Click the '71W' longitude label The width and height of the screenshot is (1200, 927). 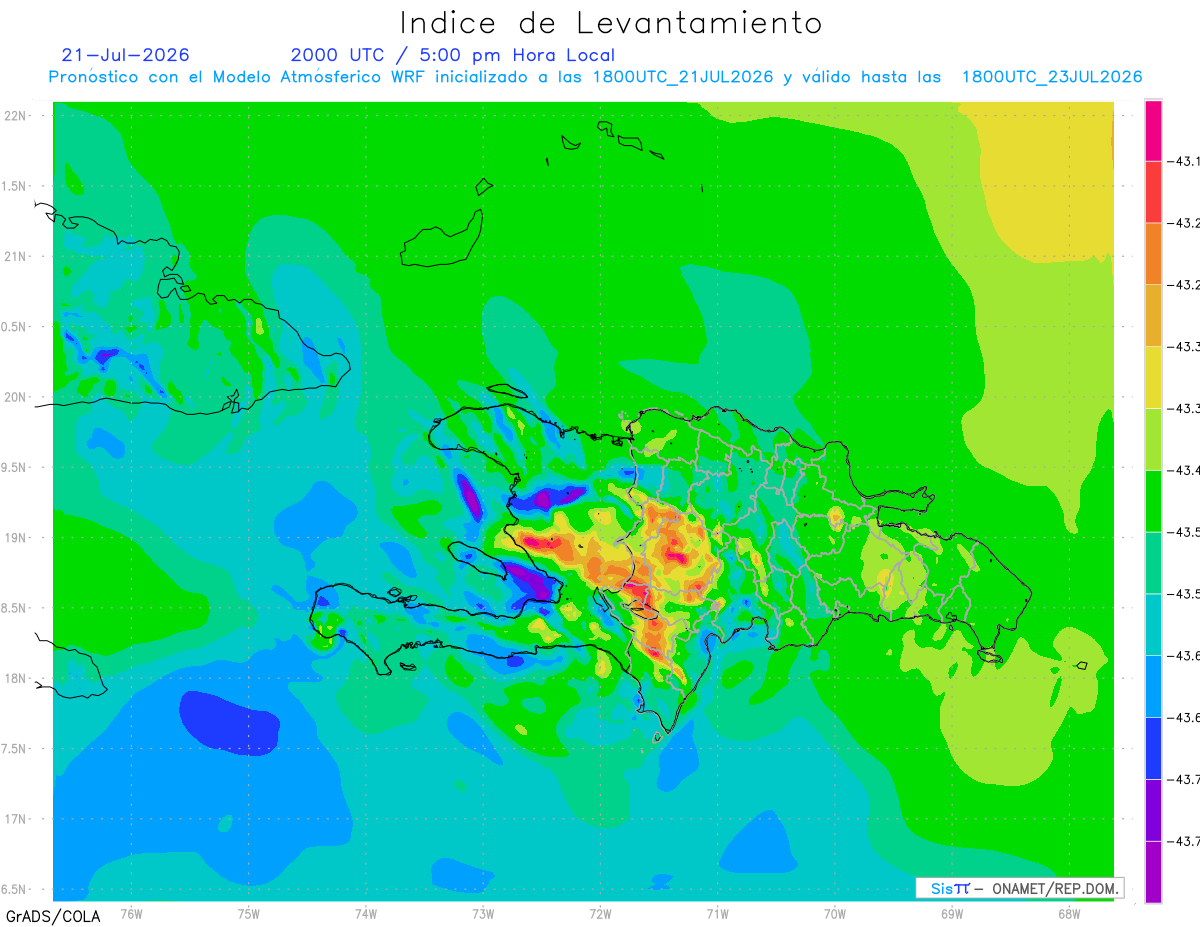717,915
